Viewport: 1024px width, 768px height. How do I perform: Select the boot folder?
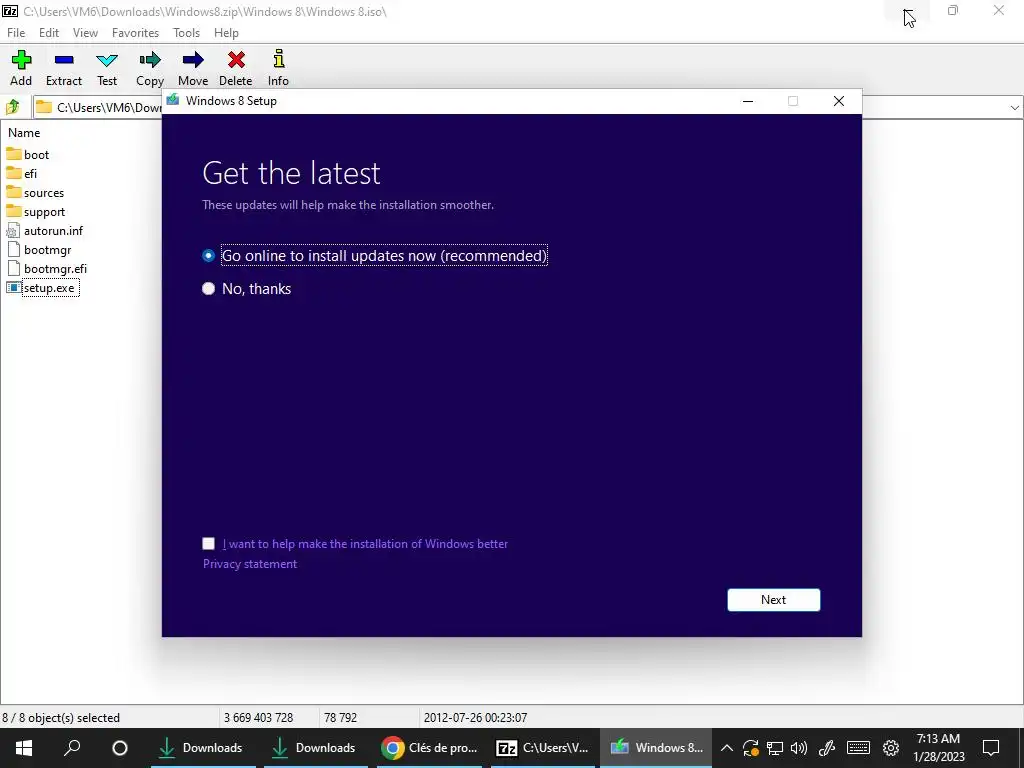pos(27,155)
